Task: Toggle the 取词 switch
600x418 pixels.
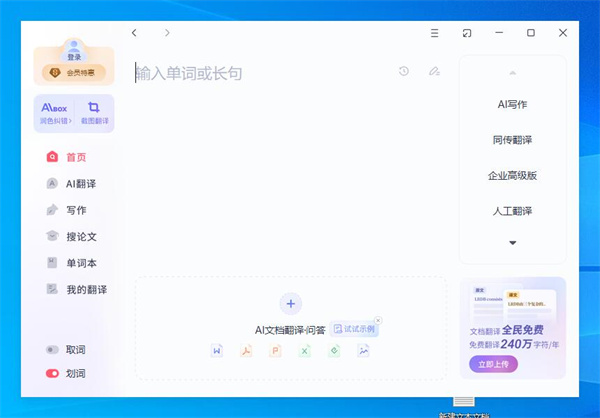Action: pyautogui.click(x=52, y=350)
